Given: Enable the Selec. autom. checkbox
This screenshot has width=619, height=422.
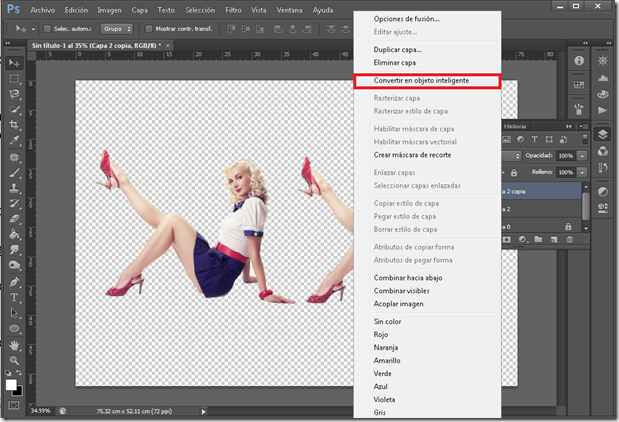Looking at the screenshot, I should [x=46, y=28].
